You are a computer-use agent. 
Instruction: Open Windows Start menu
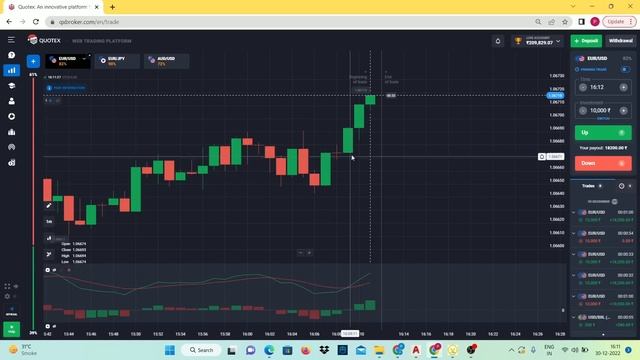point(170,350)
